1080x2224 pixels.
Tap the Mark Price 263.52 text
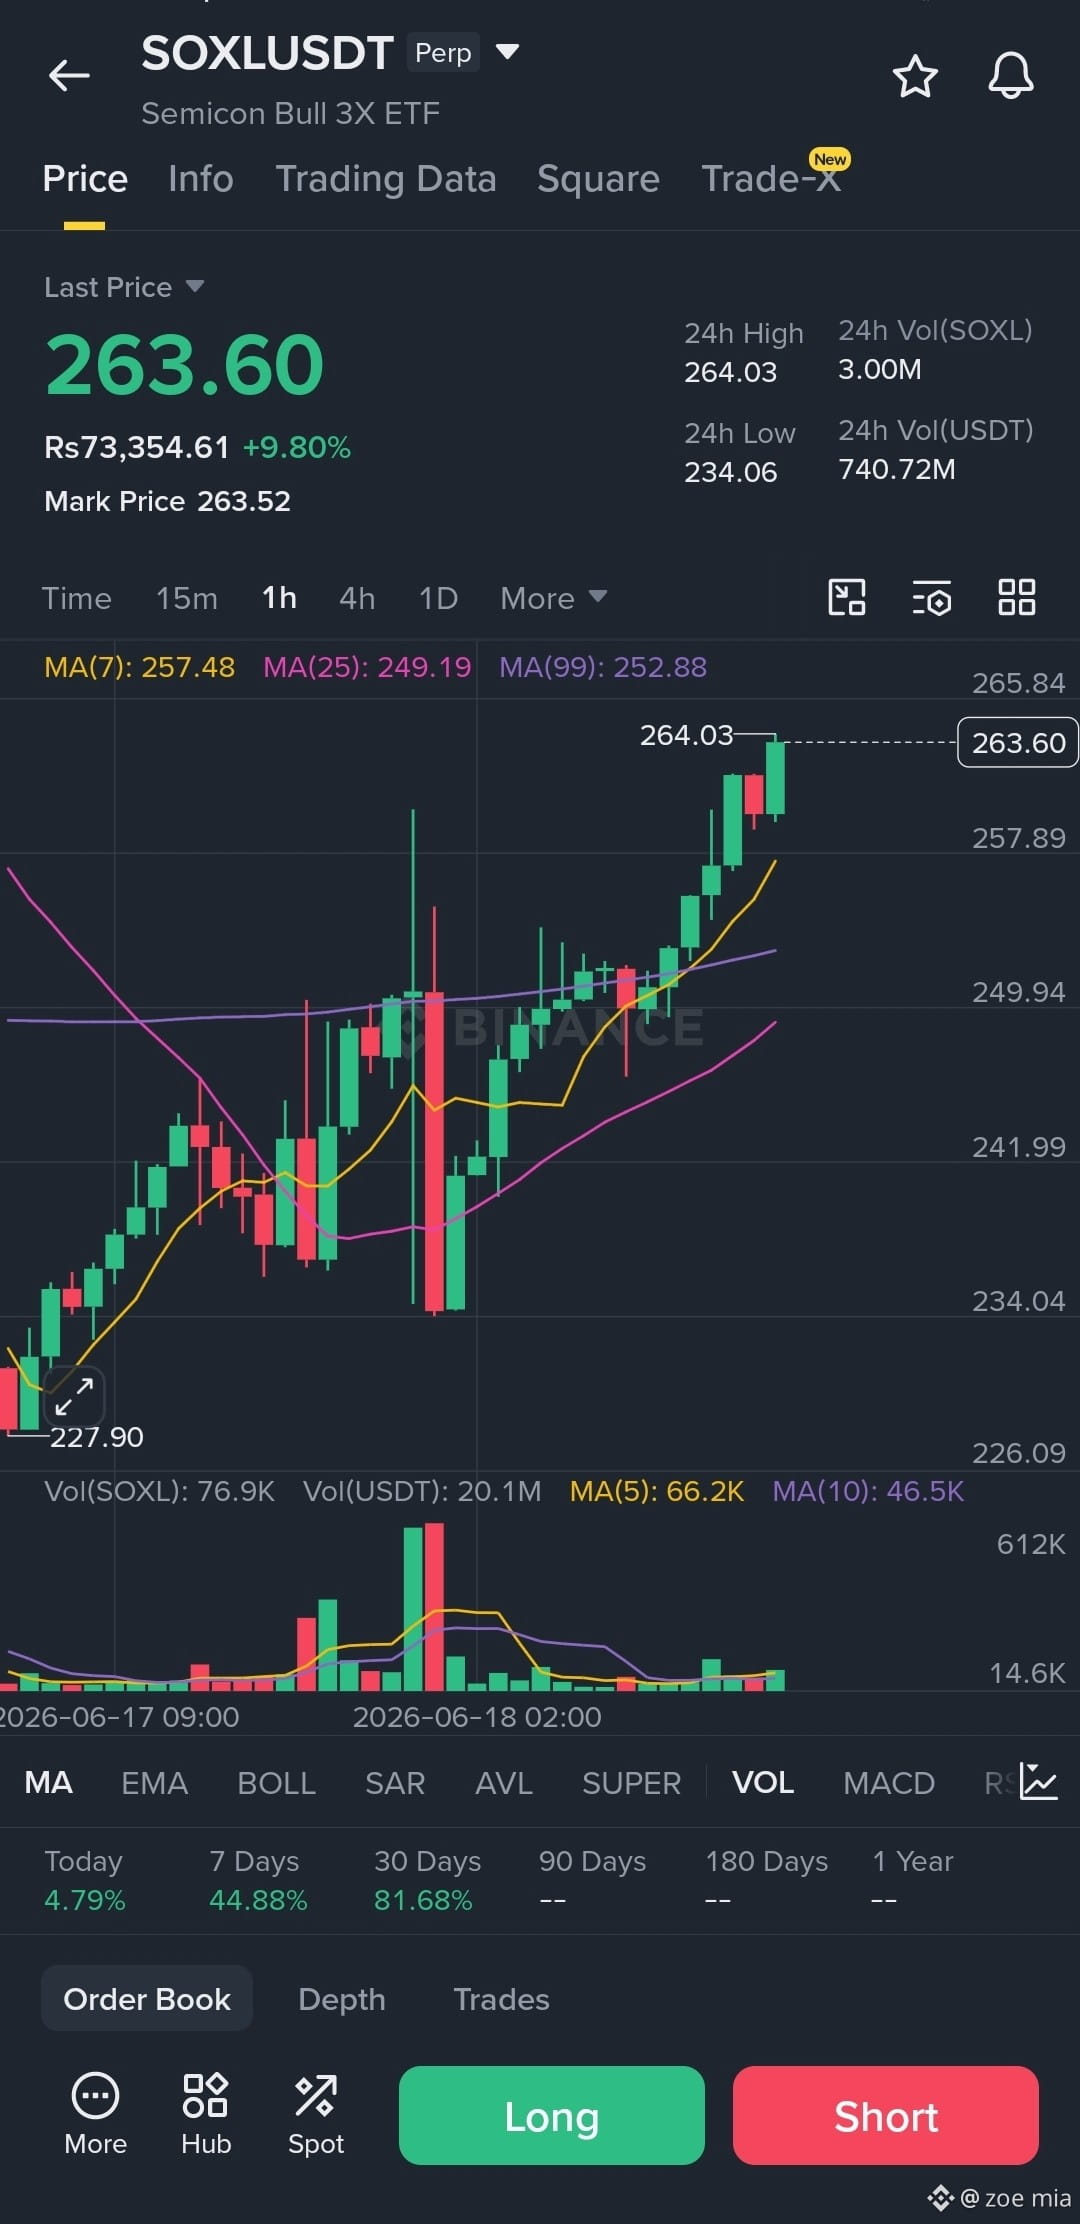point(167,501)
